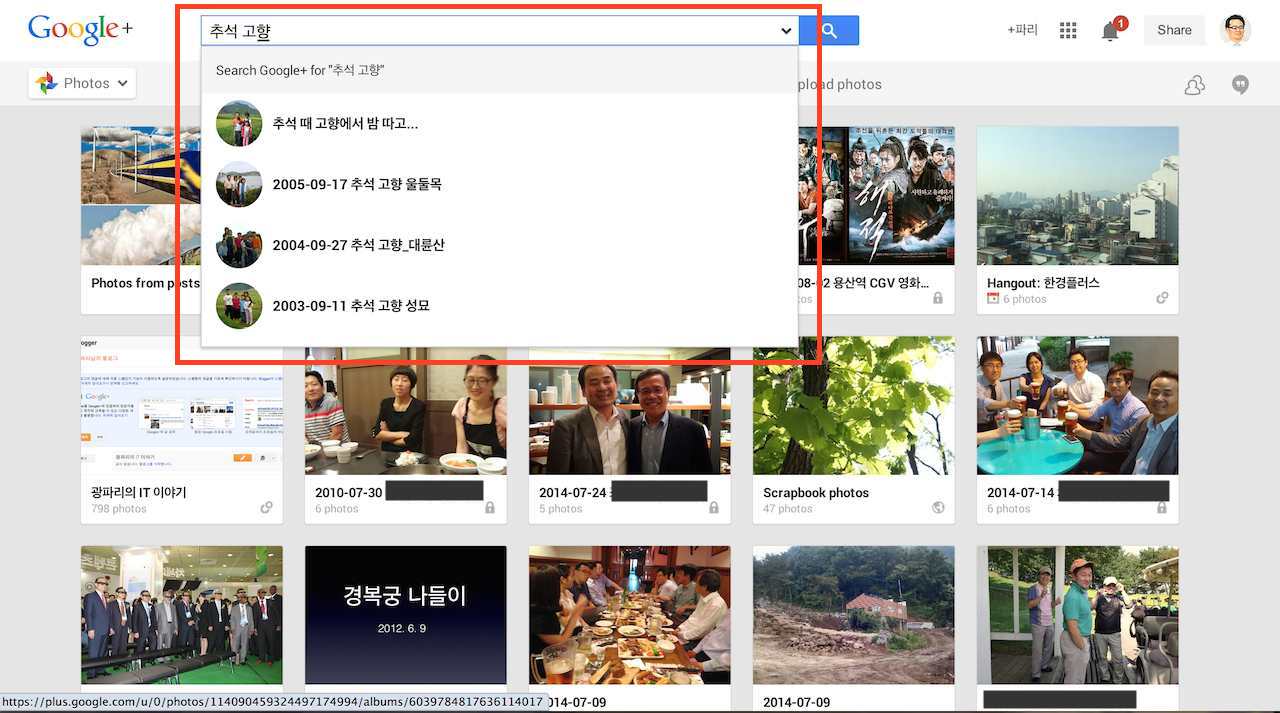
Task: Click the blue search magnifier button
Action: pos(829,31)
